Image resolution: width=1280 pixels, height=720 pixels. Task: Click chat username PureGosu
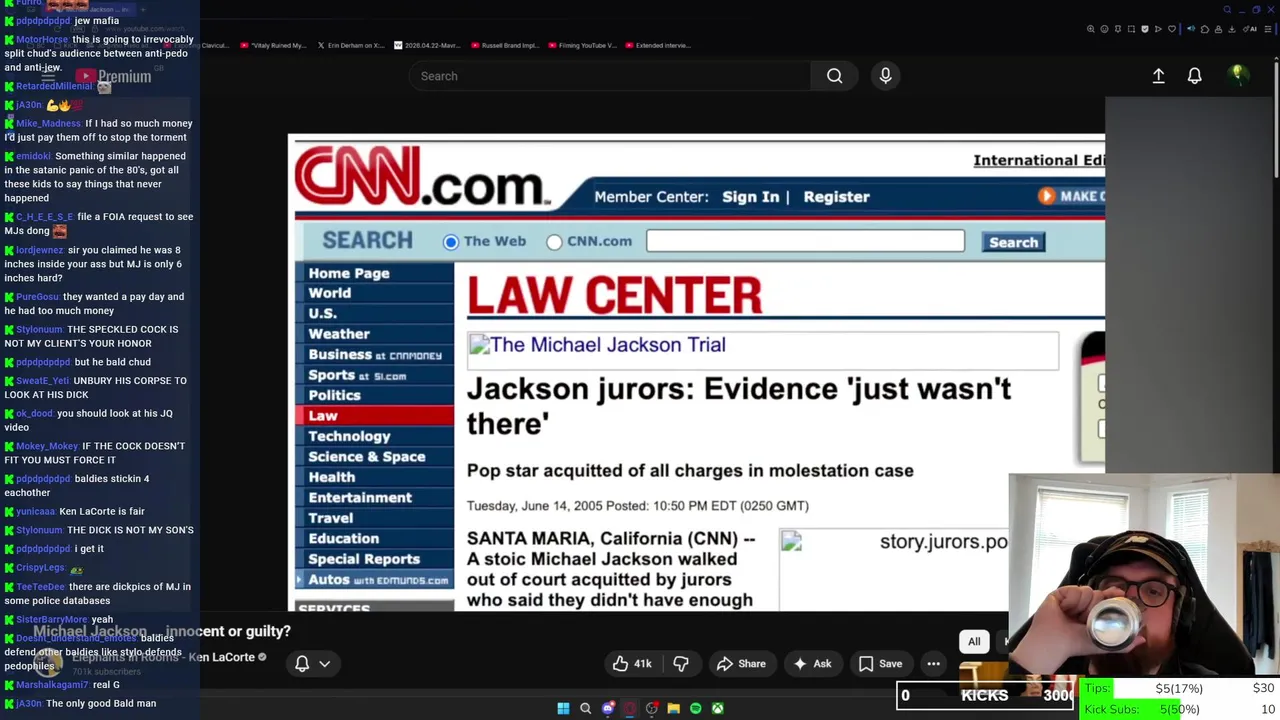(37, 297)
